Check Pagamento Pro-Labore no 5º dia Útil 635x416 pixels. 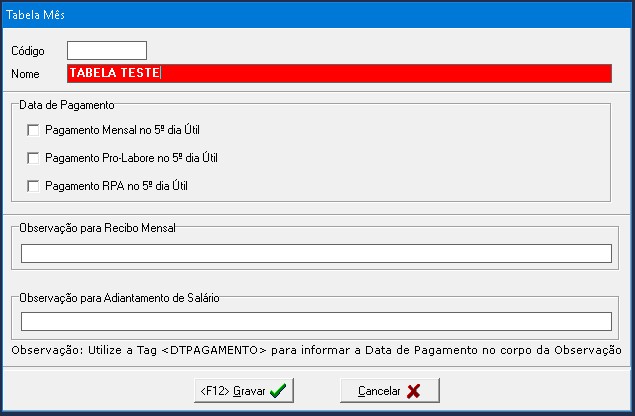coord(33,158)
